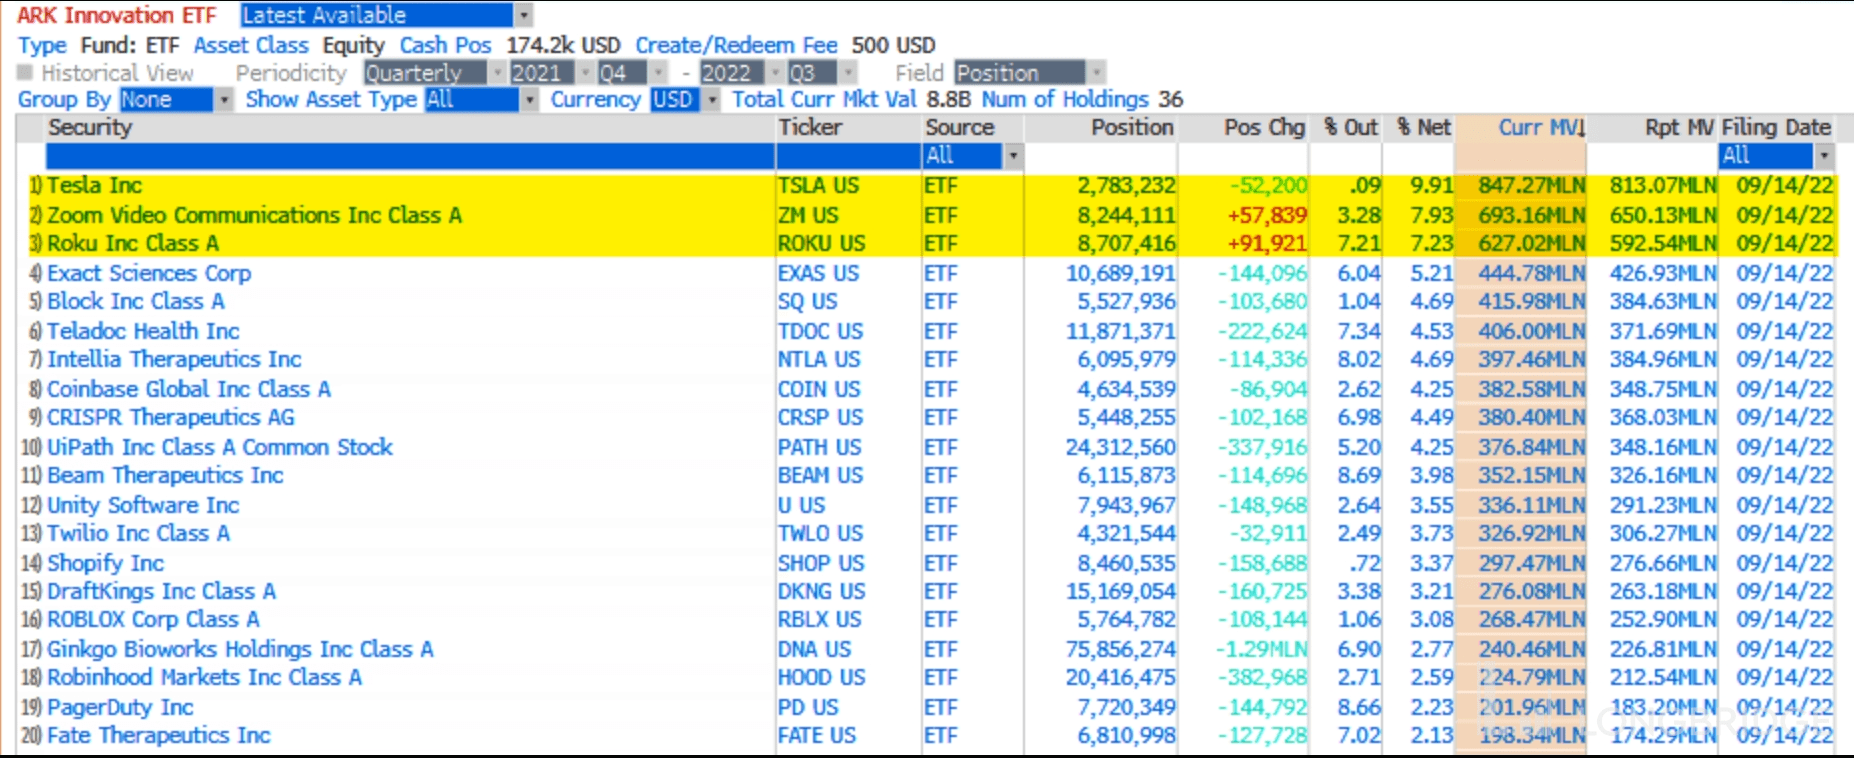Open DraftKings Inc Class A security
The width and height of the screenshot is (1854, 758).
click(x=161, y=592)
